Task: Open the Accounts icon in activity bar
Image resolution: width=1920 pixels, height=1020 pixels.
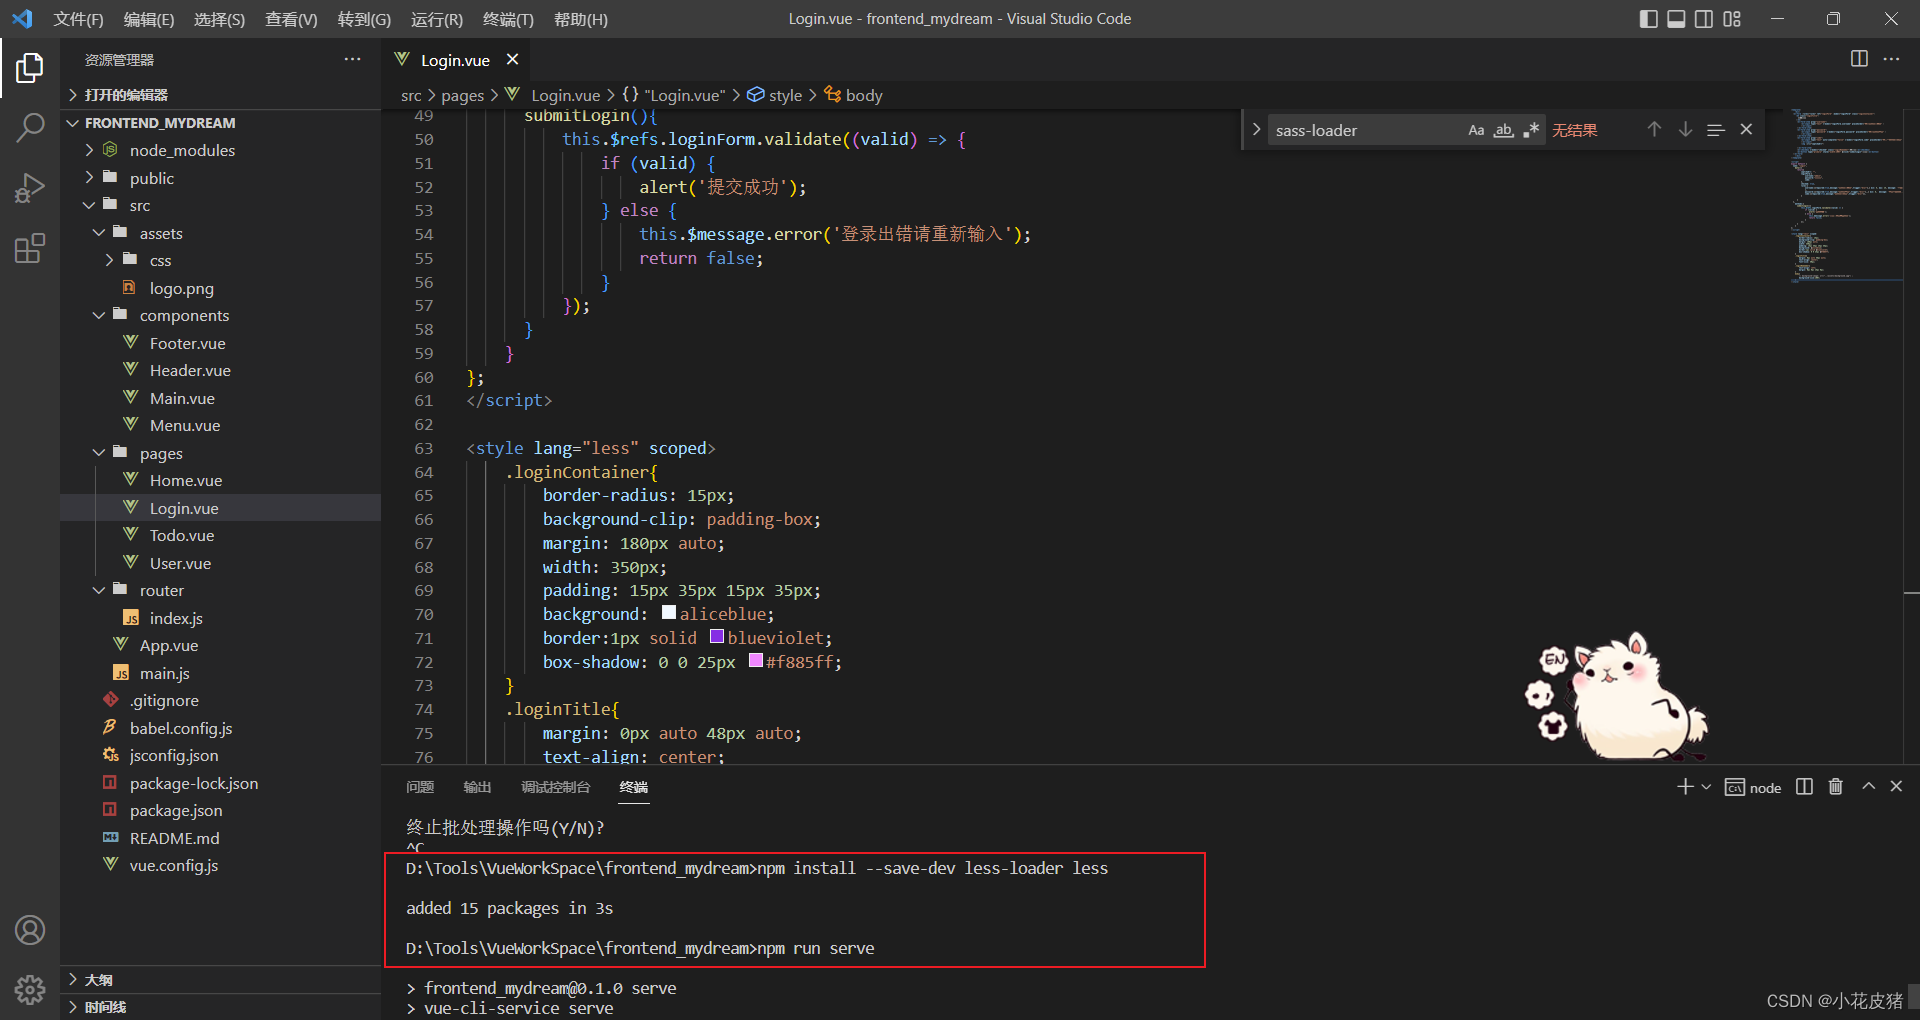Action: 30,930
